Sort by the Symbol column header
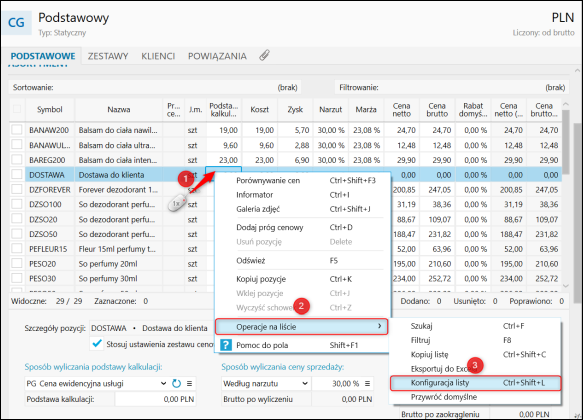 pyautogui.click(x=49, y=110)
